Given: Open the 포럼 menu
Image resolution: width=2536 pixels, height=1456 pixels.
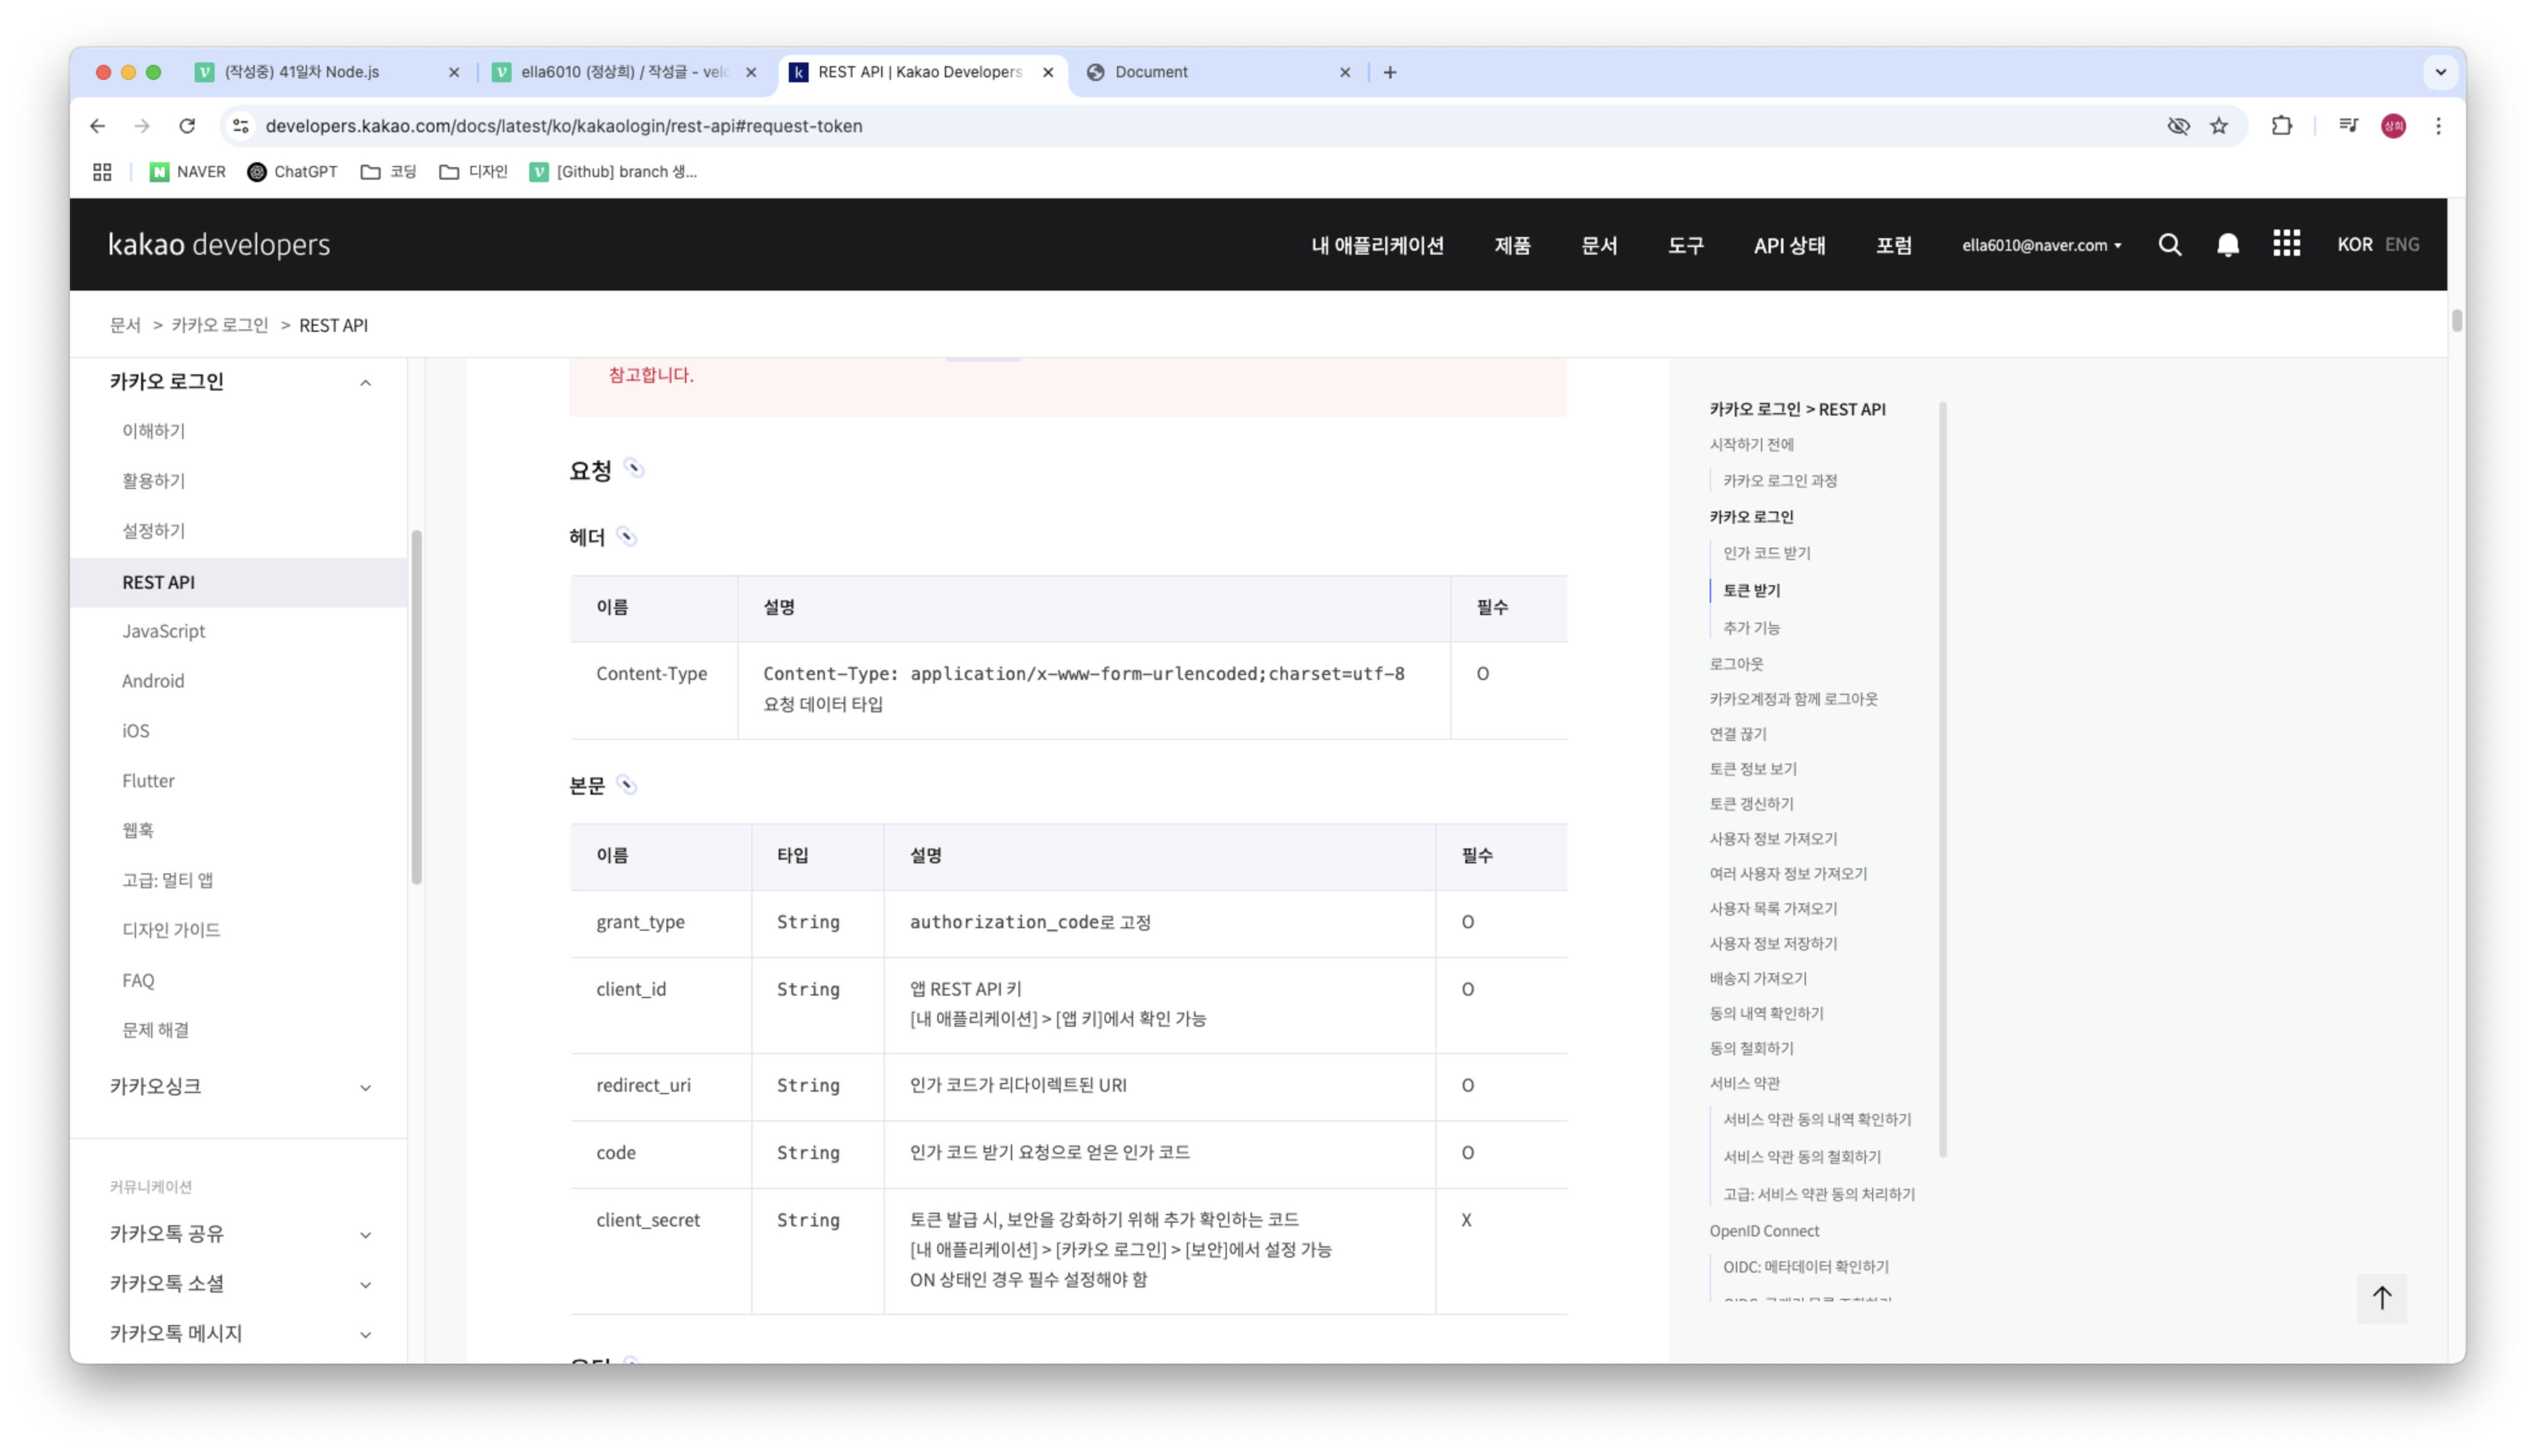Looking at the screenshot, I should (1893, 245).
